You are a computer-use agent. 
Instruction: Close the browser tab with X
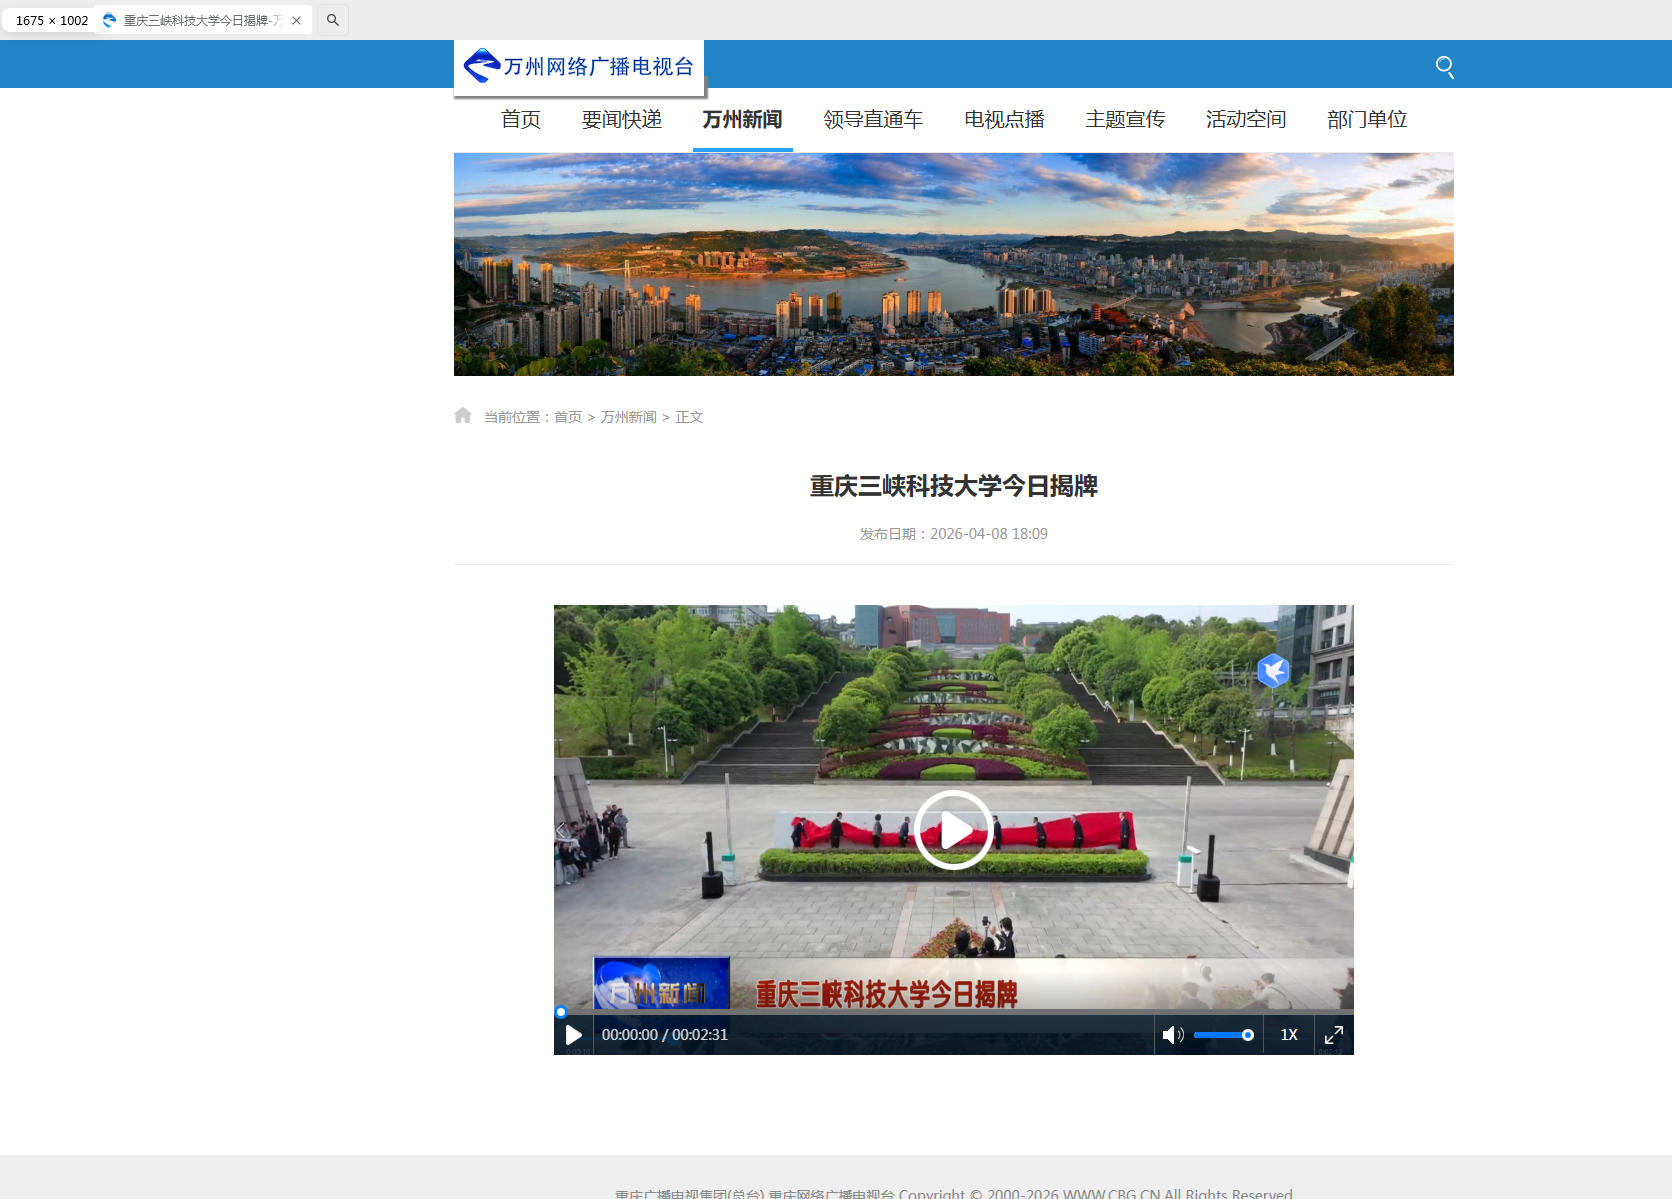pos(296,20)
